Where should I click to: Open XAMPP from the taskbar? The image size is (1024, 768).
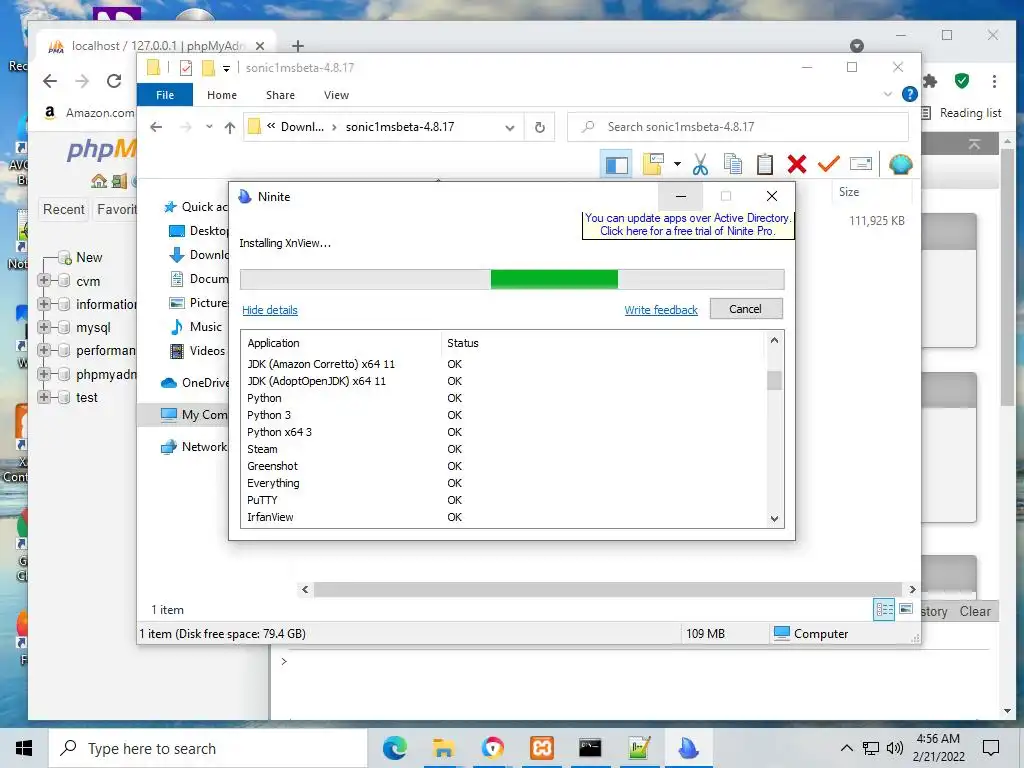(x=541, y=748)
